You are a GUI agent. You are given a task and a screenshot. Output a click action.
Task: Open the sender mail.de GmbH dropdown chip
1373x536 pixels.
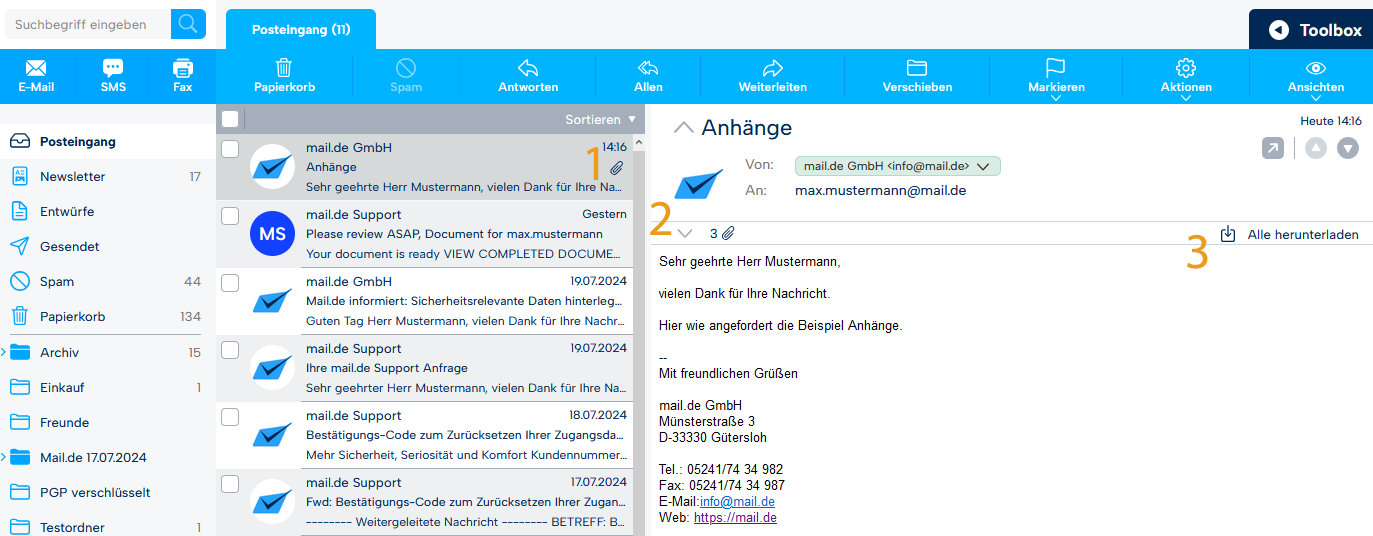[897, 166]
